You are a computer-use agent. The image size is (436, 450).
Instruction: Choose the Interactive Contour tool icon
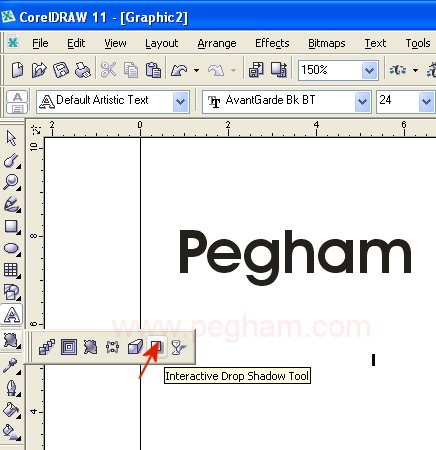(x=69, y=347)
